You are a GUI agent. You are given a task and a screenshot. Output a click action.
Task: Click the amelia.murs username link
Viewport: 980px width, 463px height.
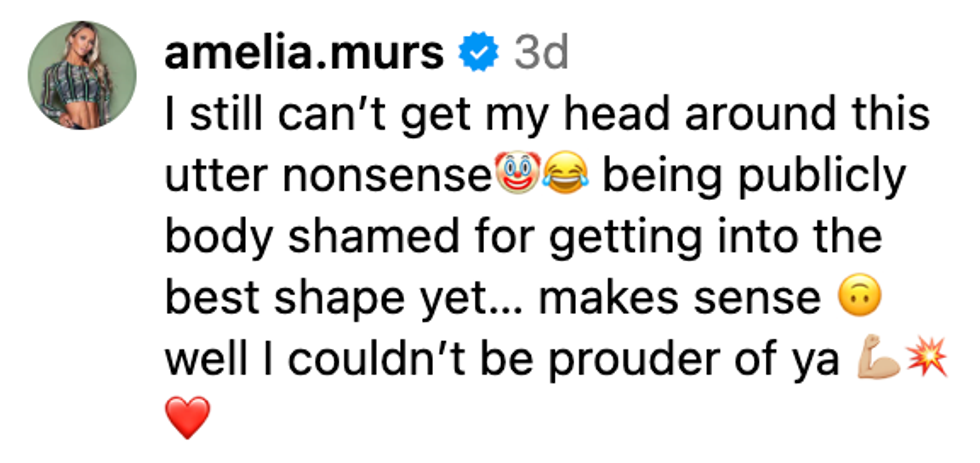[303, 55]
